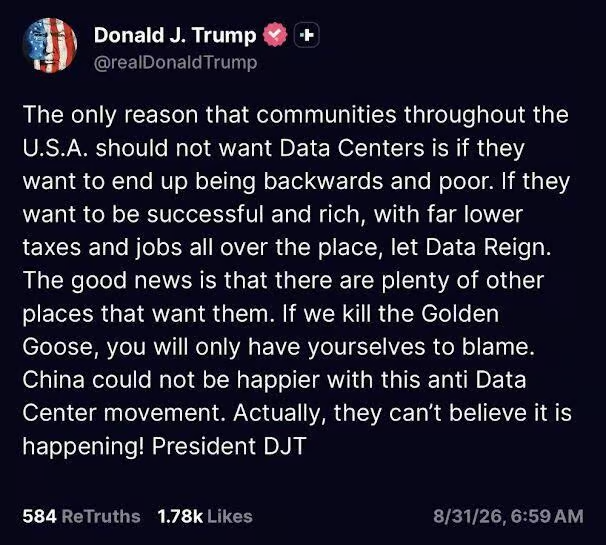The image size is (606, 545).
Task: Click the word "happening!" in the last line
Action: click(x=83, y=446)
